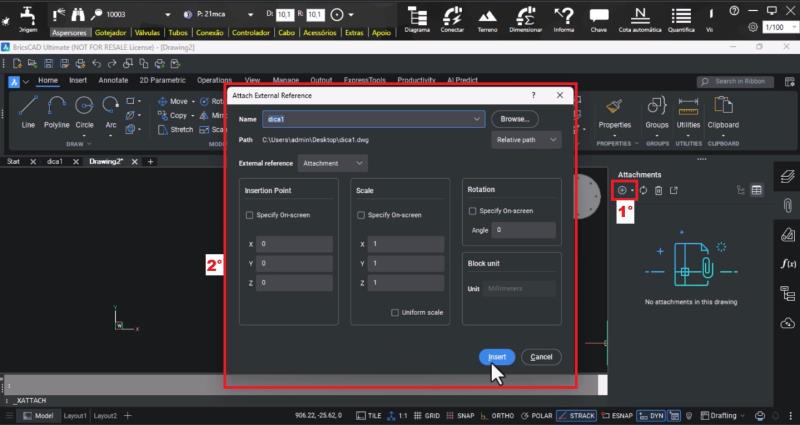Open the Layout1 tab at the bottom
800x425 pixels.
(x=76, y=415)
